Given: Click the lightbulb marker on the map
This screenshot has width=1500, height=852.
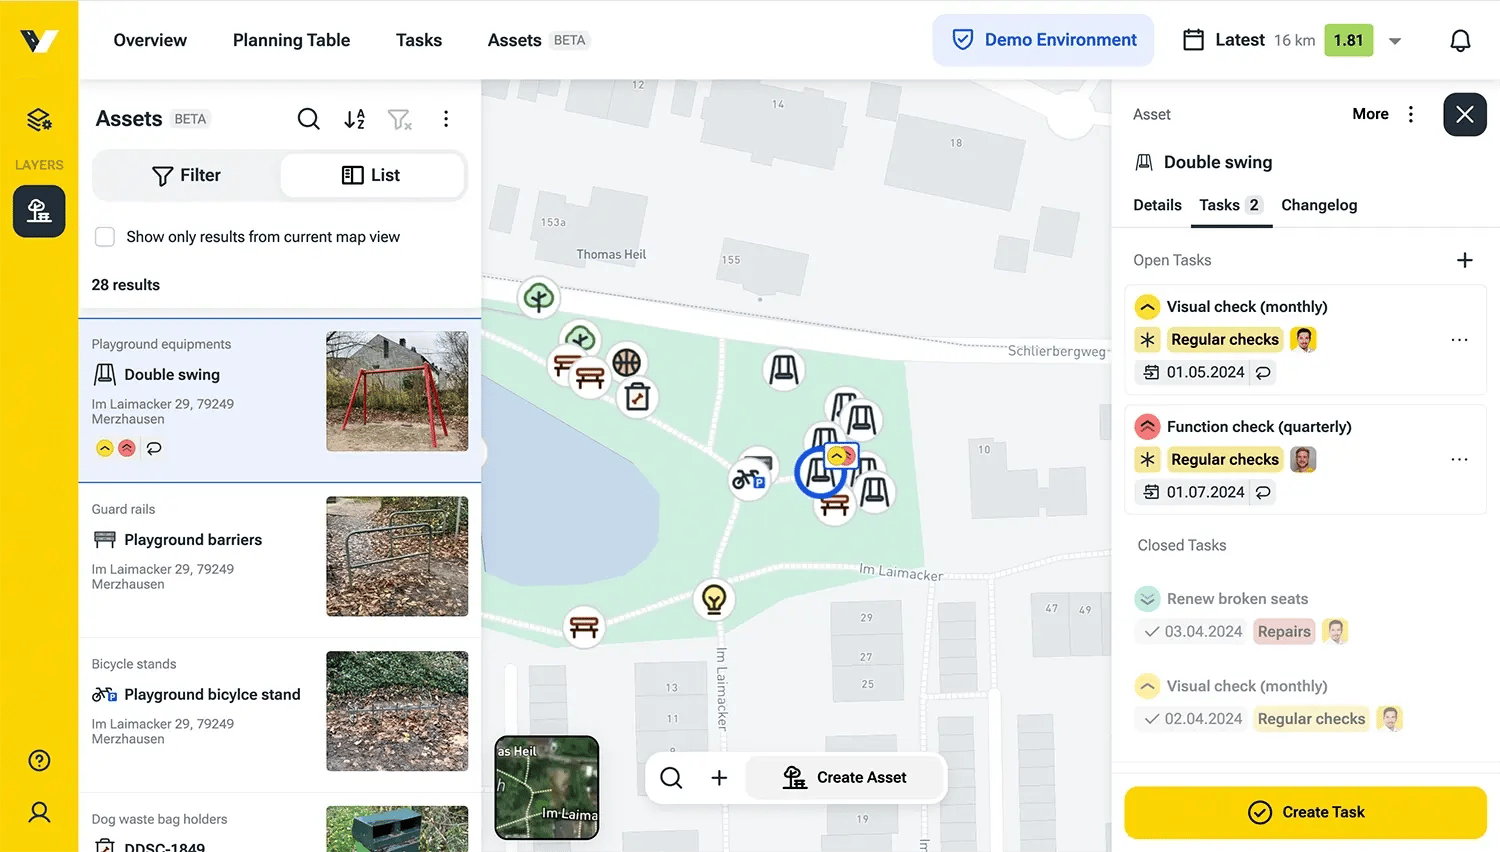Looking at the screenshot, I should coord(714,599).
